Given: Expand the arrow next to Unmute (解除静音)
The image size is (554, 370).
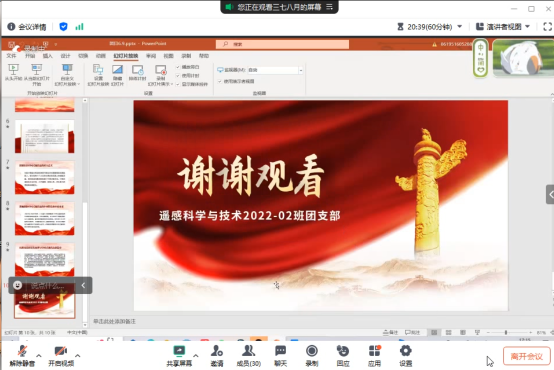Looking at the screenshot, I should (x=39, y=356).
